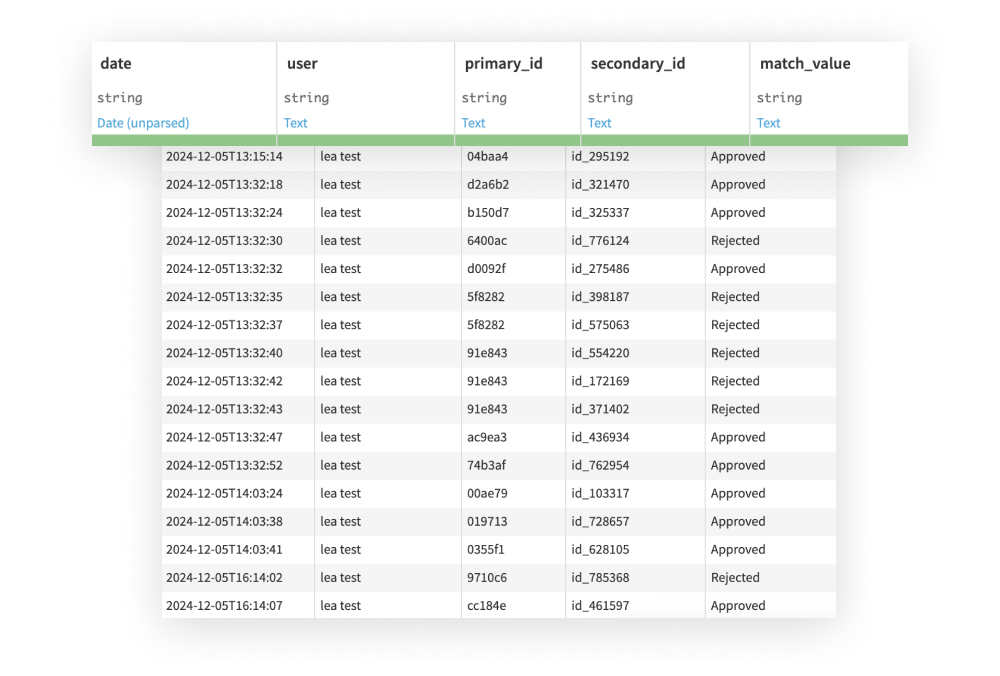Click primary_id cell b150d7

coord(488,213)
